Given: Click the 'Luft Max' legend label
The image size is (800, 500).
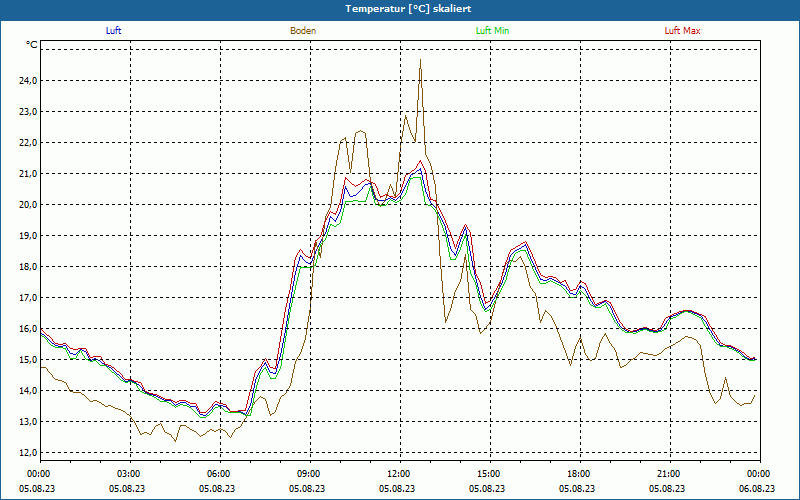Looking at the screenshot, I should (x=682, y=31).
